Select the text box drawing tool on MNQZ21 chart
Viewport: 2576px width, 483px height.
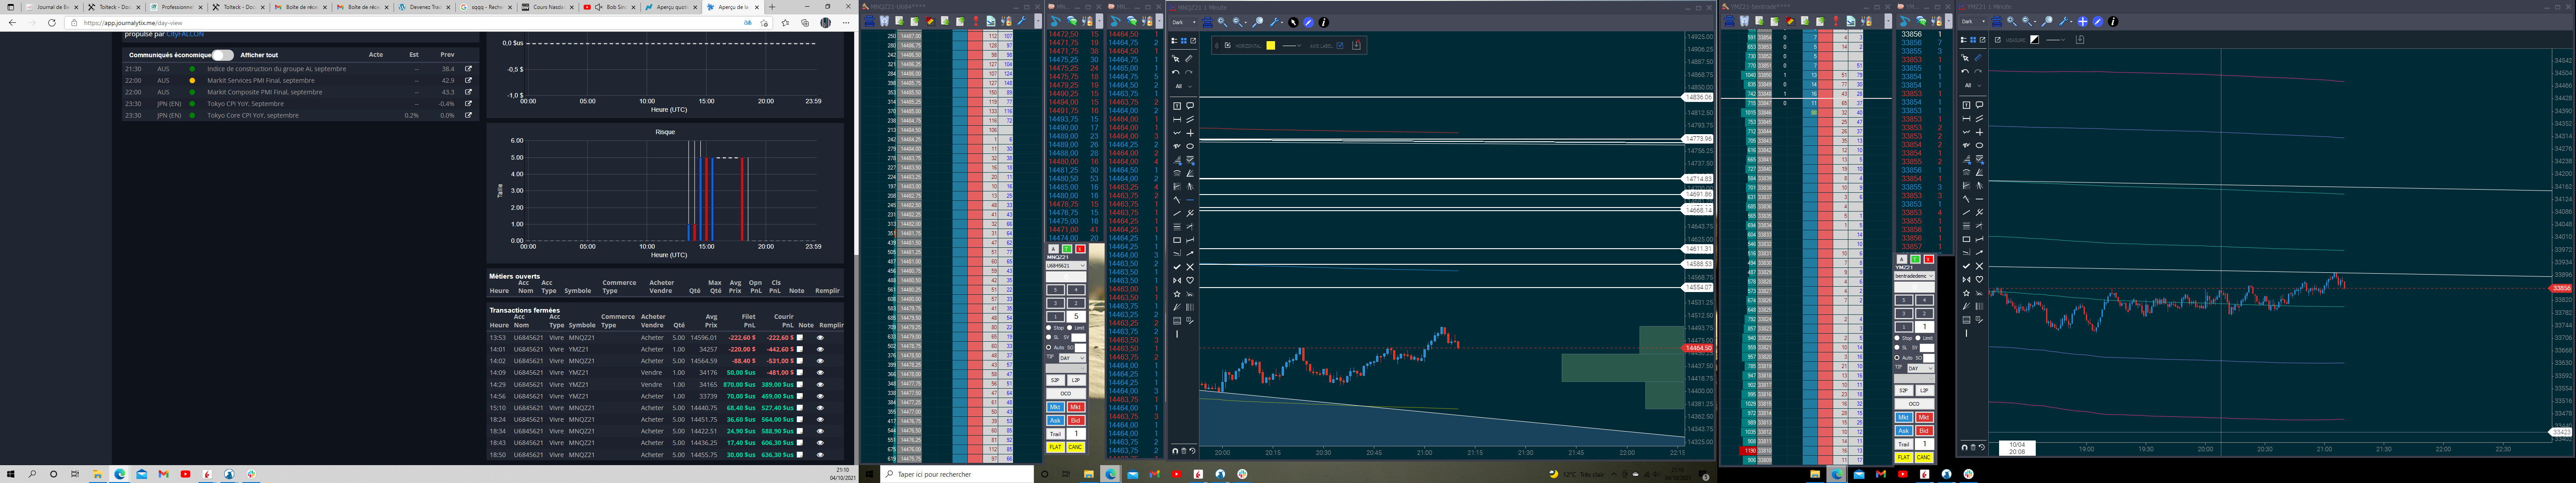pos(1177,106)
